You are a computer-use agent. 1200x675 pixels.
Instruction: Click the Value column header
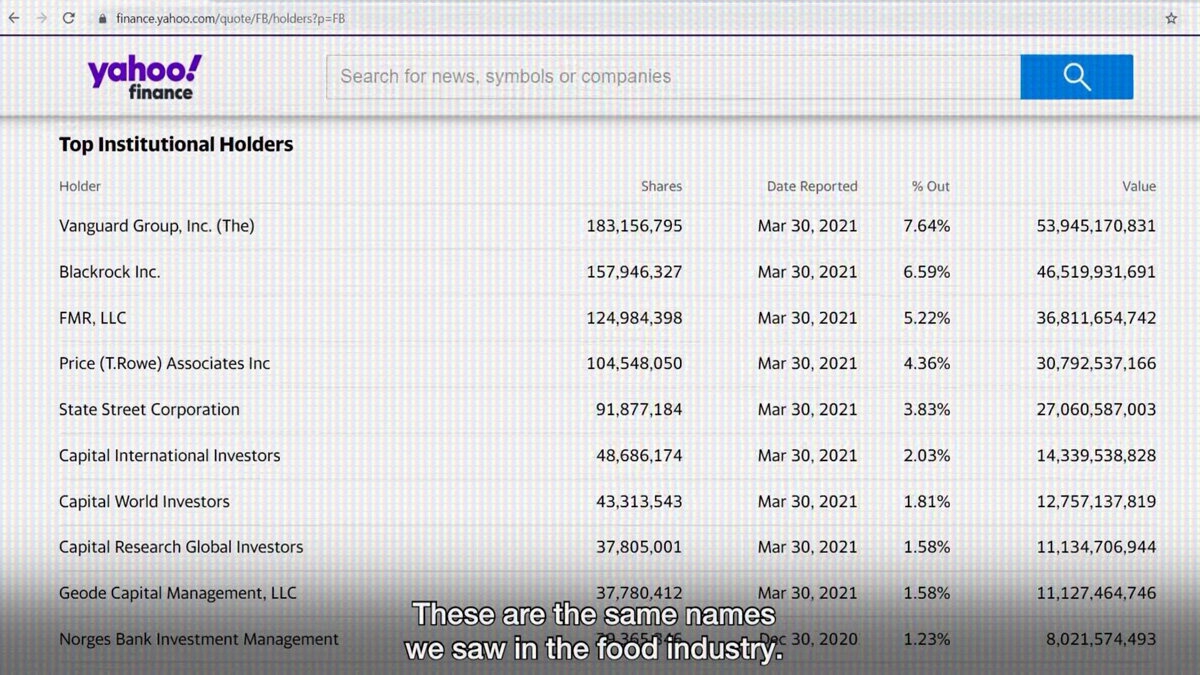coord(1138,186)
